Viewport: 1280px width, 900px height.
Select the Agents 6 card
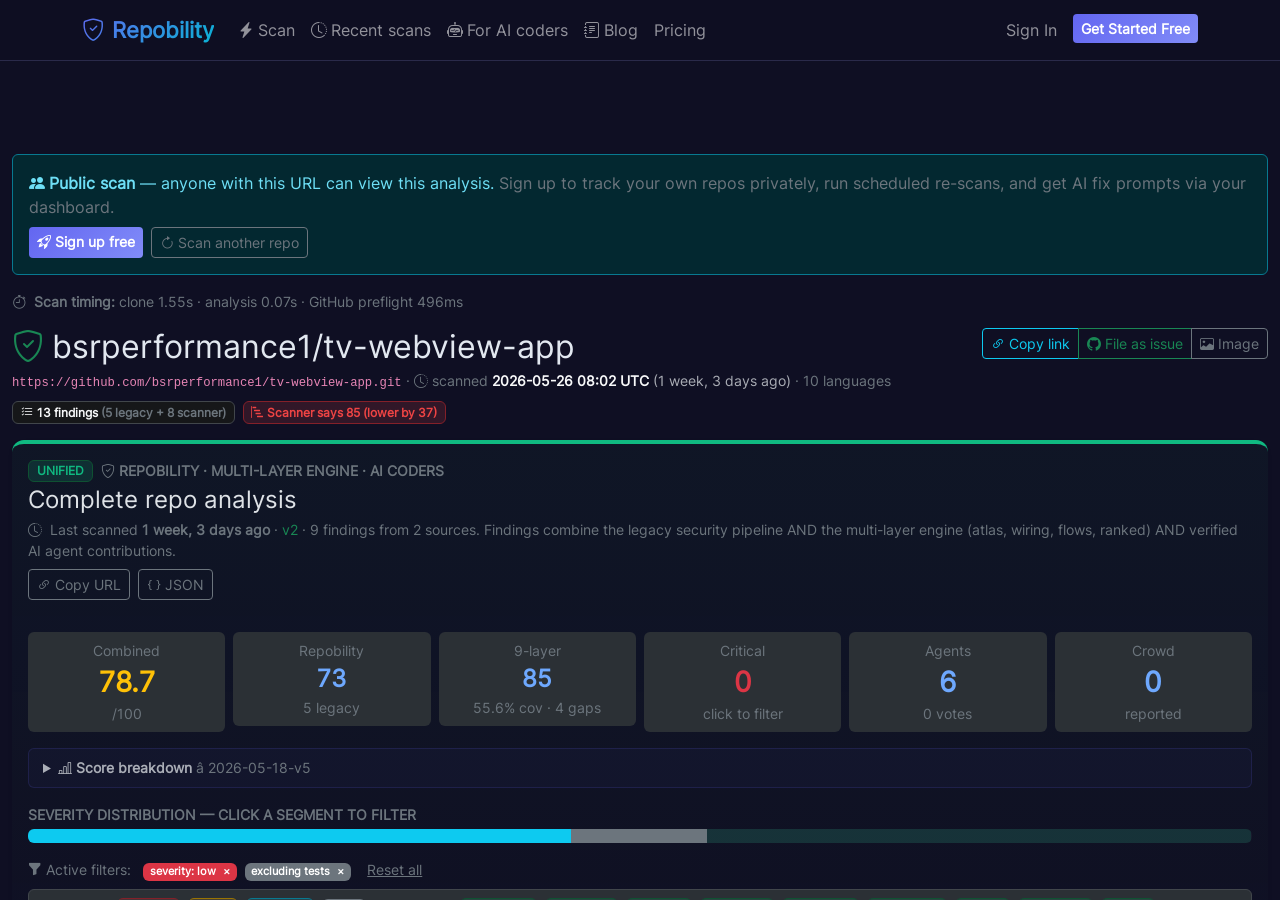pyautogui.click(x=948, y=682)
